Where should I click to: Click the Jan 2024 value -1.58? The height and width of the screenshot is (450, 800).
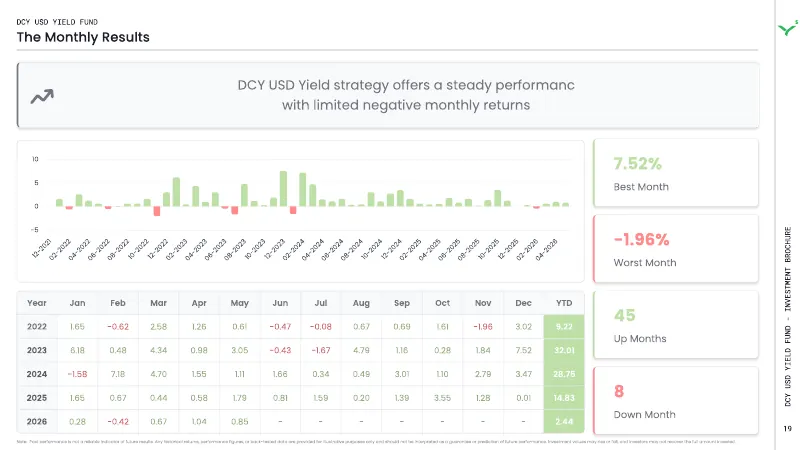pyautogui.click(x=77, y=374)
